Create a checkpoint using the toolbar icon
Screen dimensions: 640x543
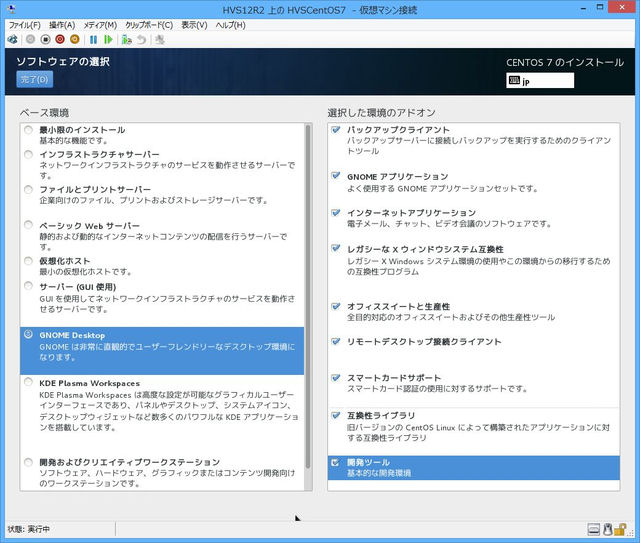[x=127, y=40]
